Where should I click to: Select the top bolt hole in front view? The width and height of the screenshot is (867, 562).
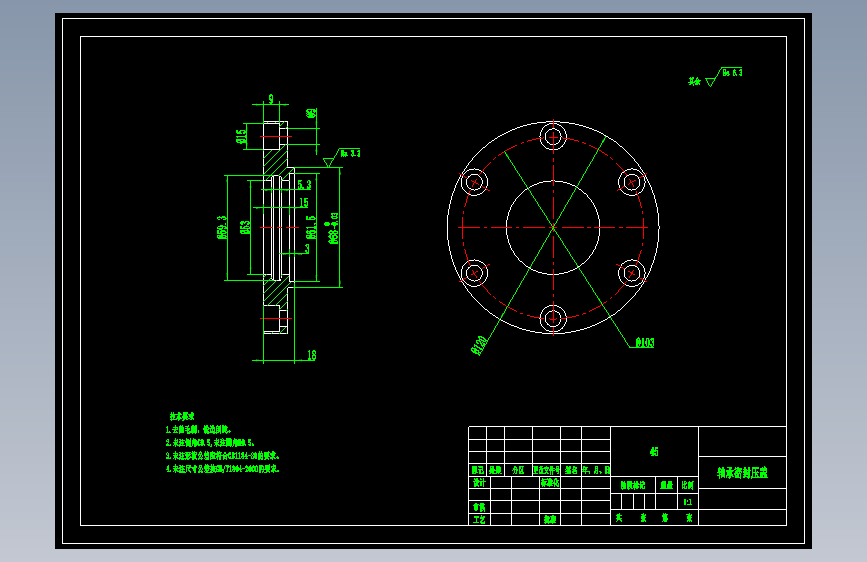coord(553,136)
